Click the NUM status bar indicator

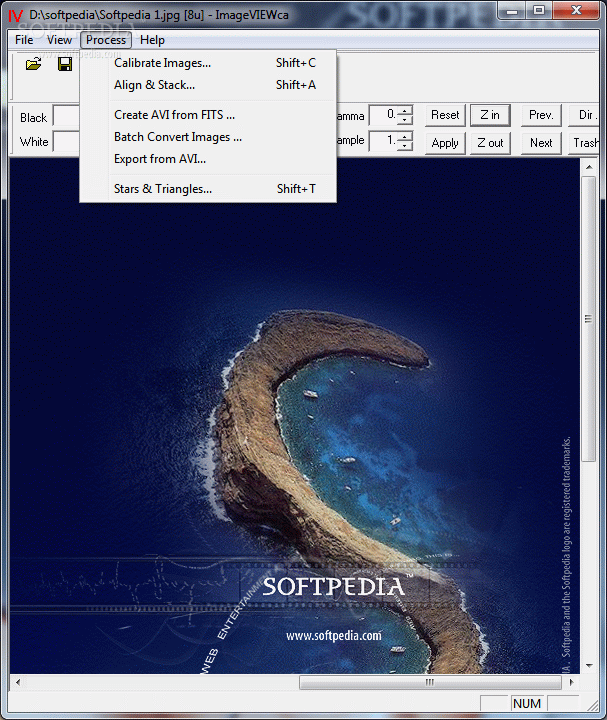tap(527, 703)
